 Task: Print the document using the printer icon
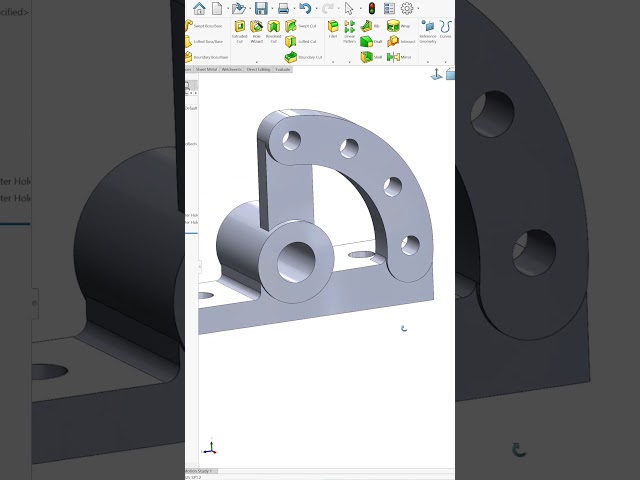tap(283, 8)
